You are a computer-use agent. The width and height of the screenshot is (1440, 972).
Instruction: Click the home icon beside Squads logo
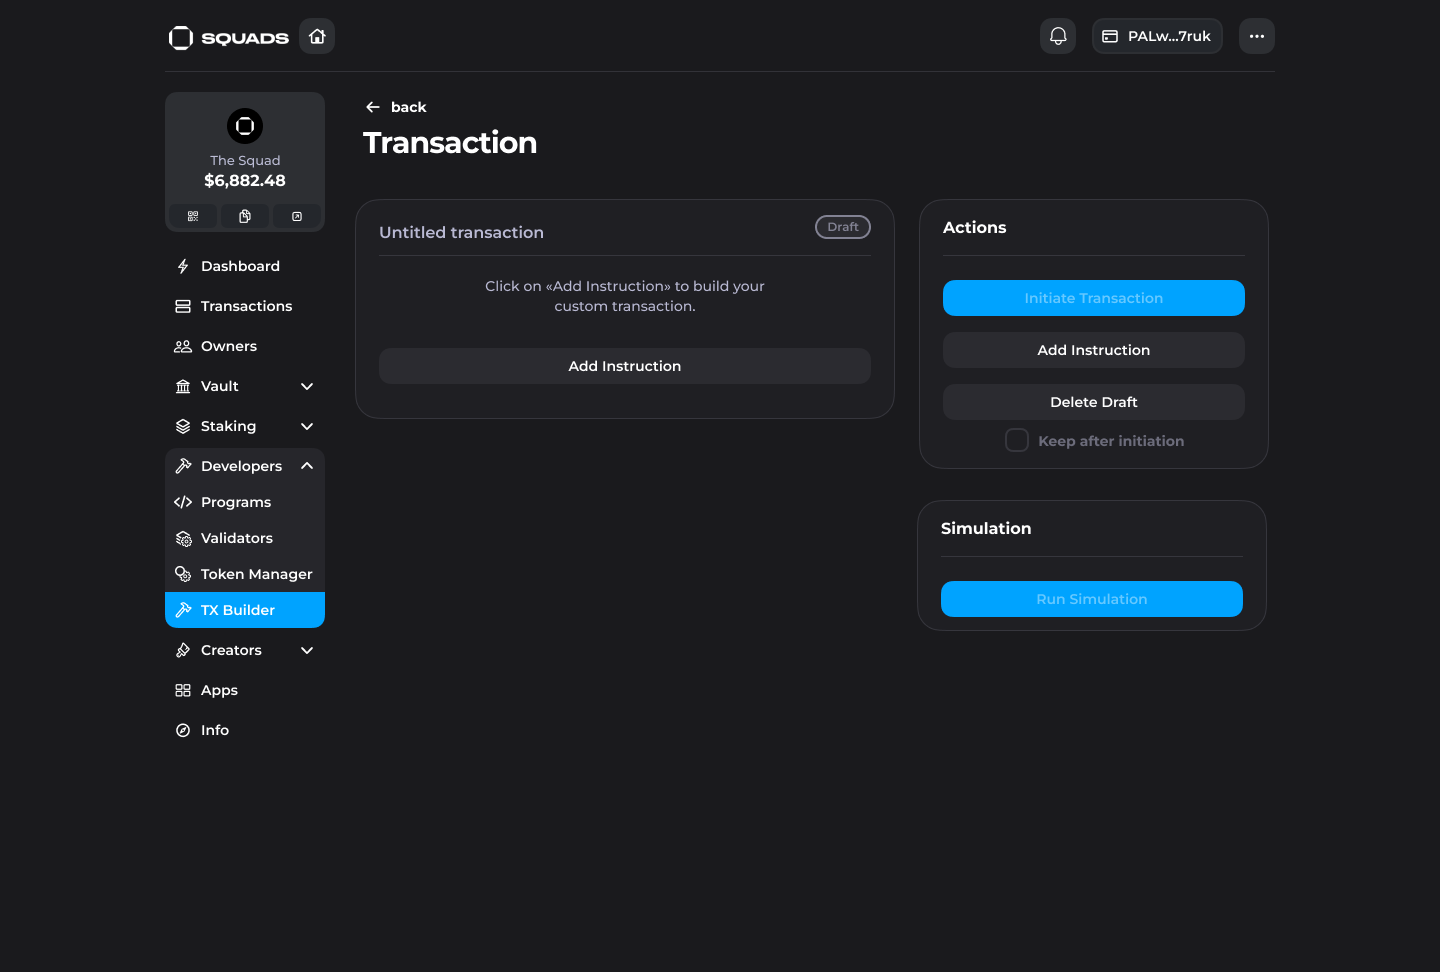click(317, 36)
